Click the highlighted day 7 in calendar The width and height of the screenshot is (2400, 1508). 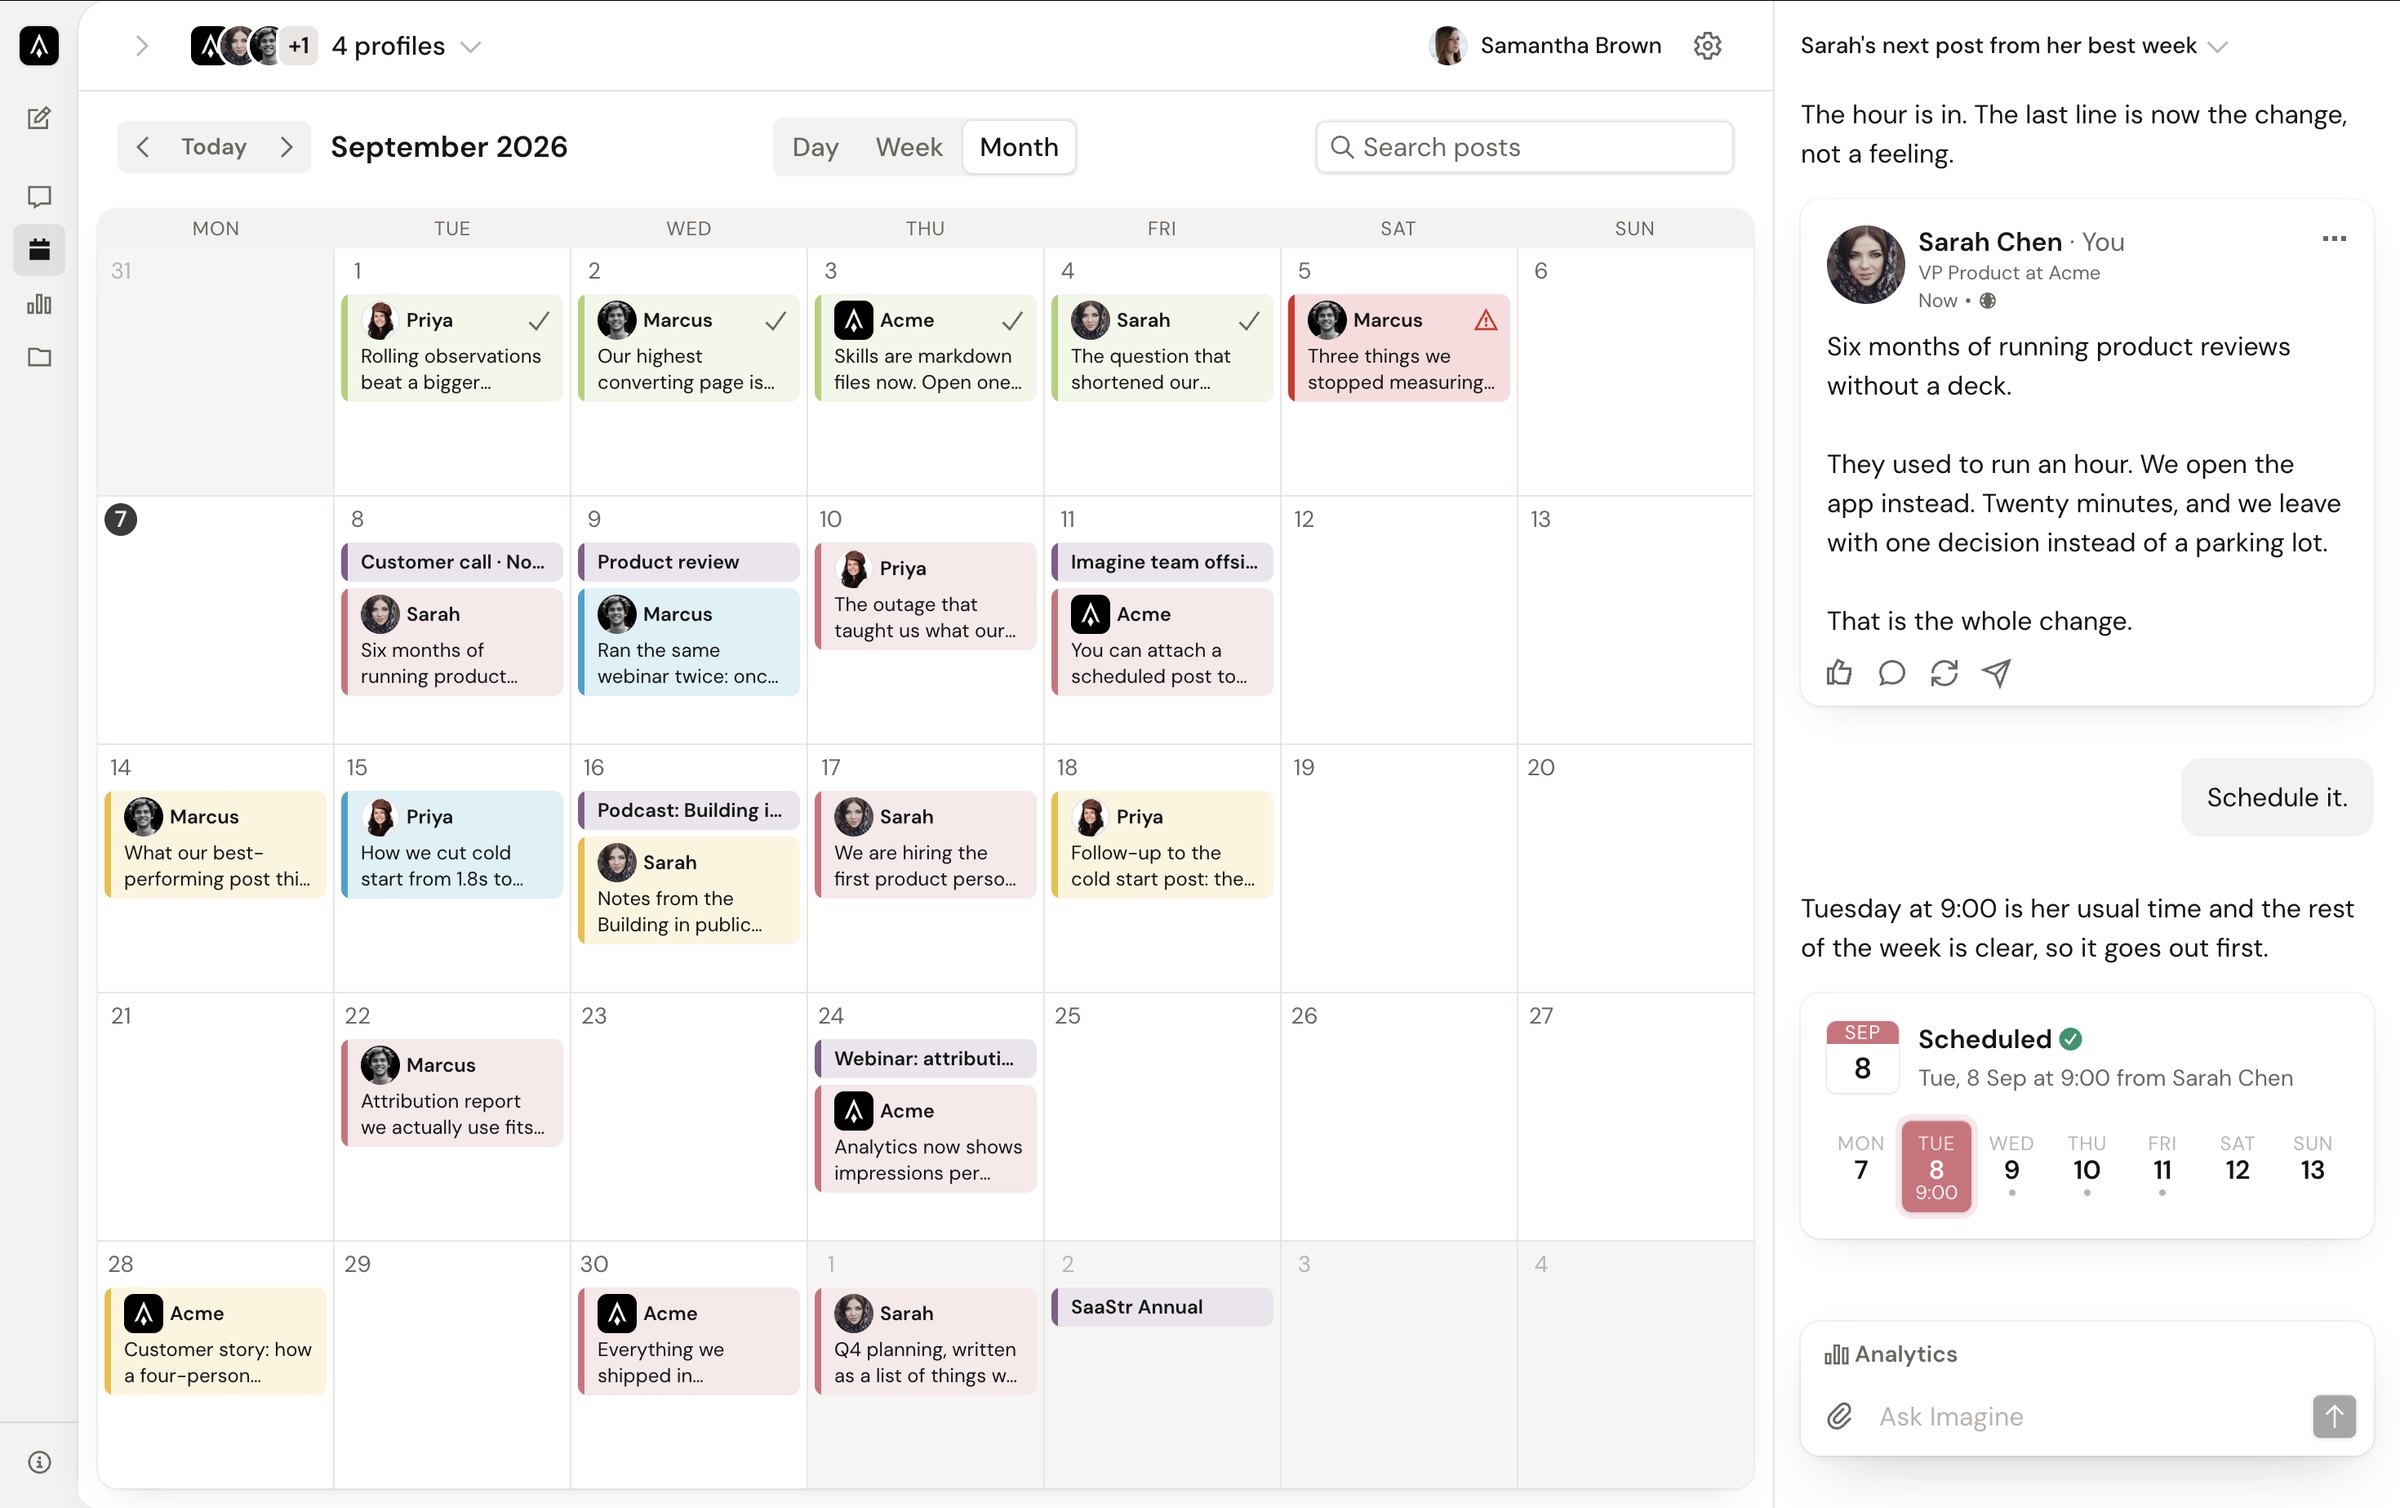point(121,519)
